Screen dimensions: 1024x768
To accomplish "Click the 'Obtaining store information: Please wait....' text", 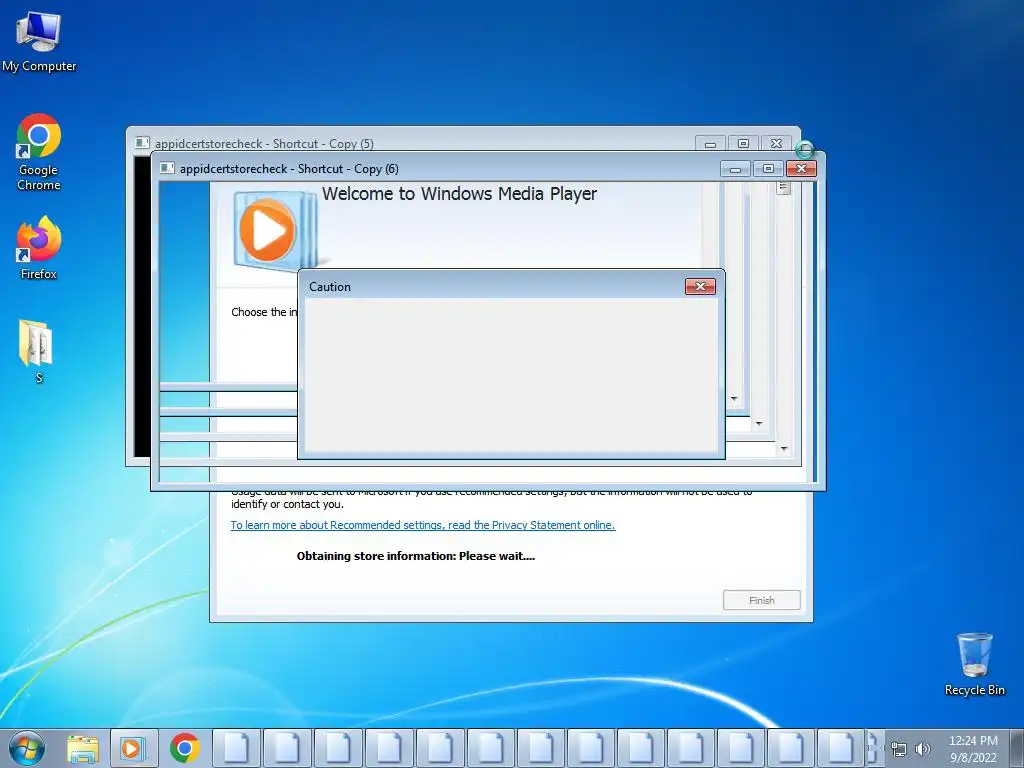I will [x=415, y=556].
